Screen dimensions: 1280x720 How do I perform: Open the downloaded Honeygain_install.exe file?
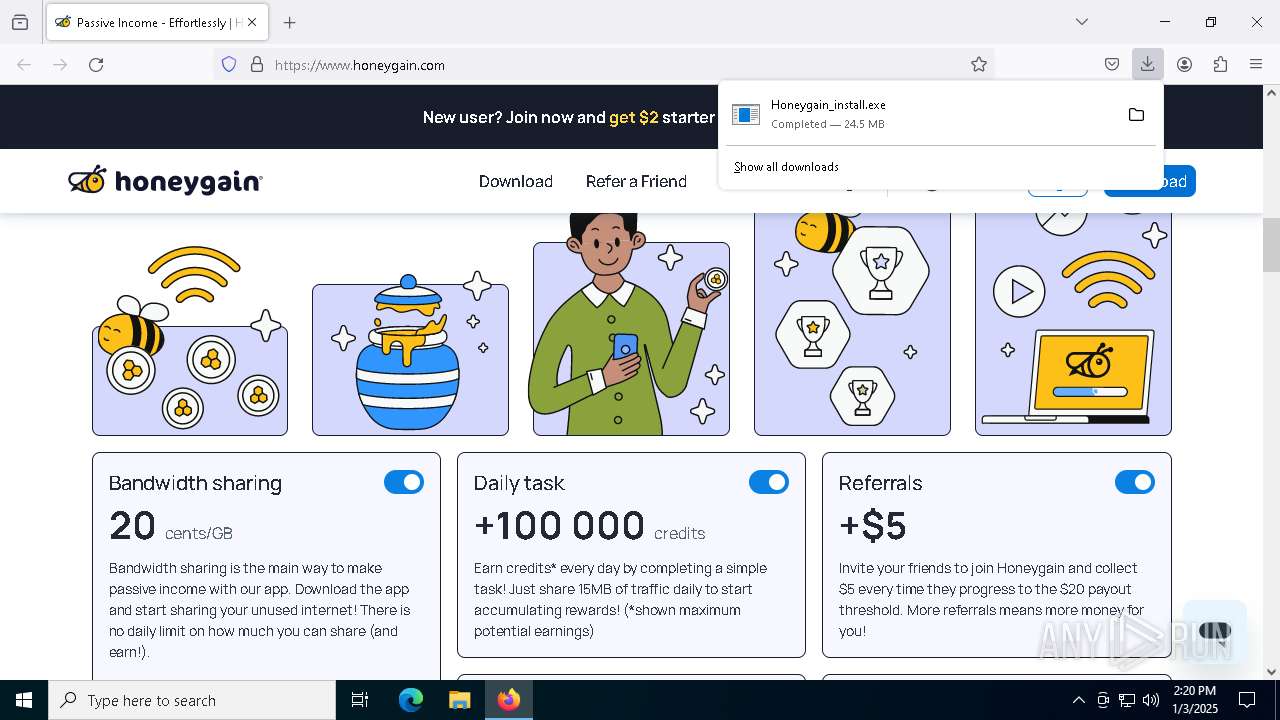click(920, 114)
